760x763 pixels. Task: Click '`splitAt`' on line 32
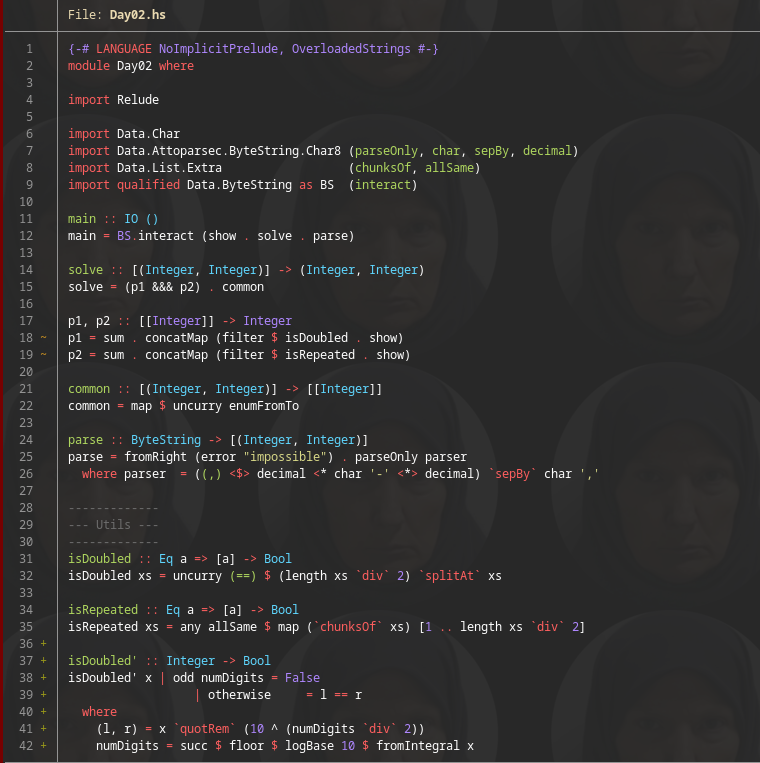coord(449,576)
